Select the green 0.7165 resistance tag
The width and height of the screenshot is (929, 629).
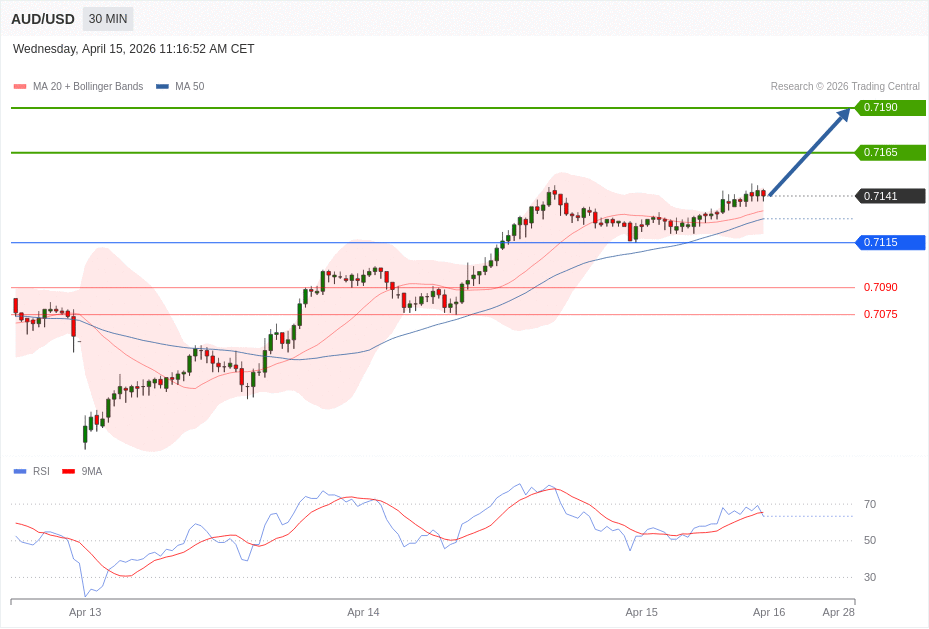(x=890, y=153)
